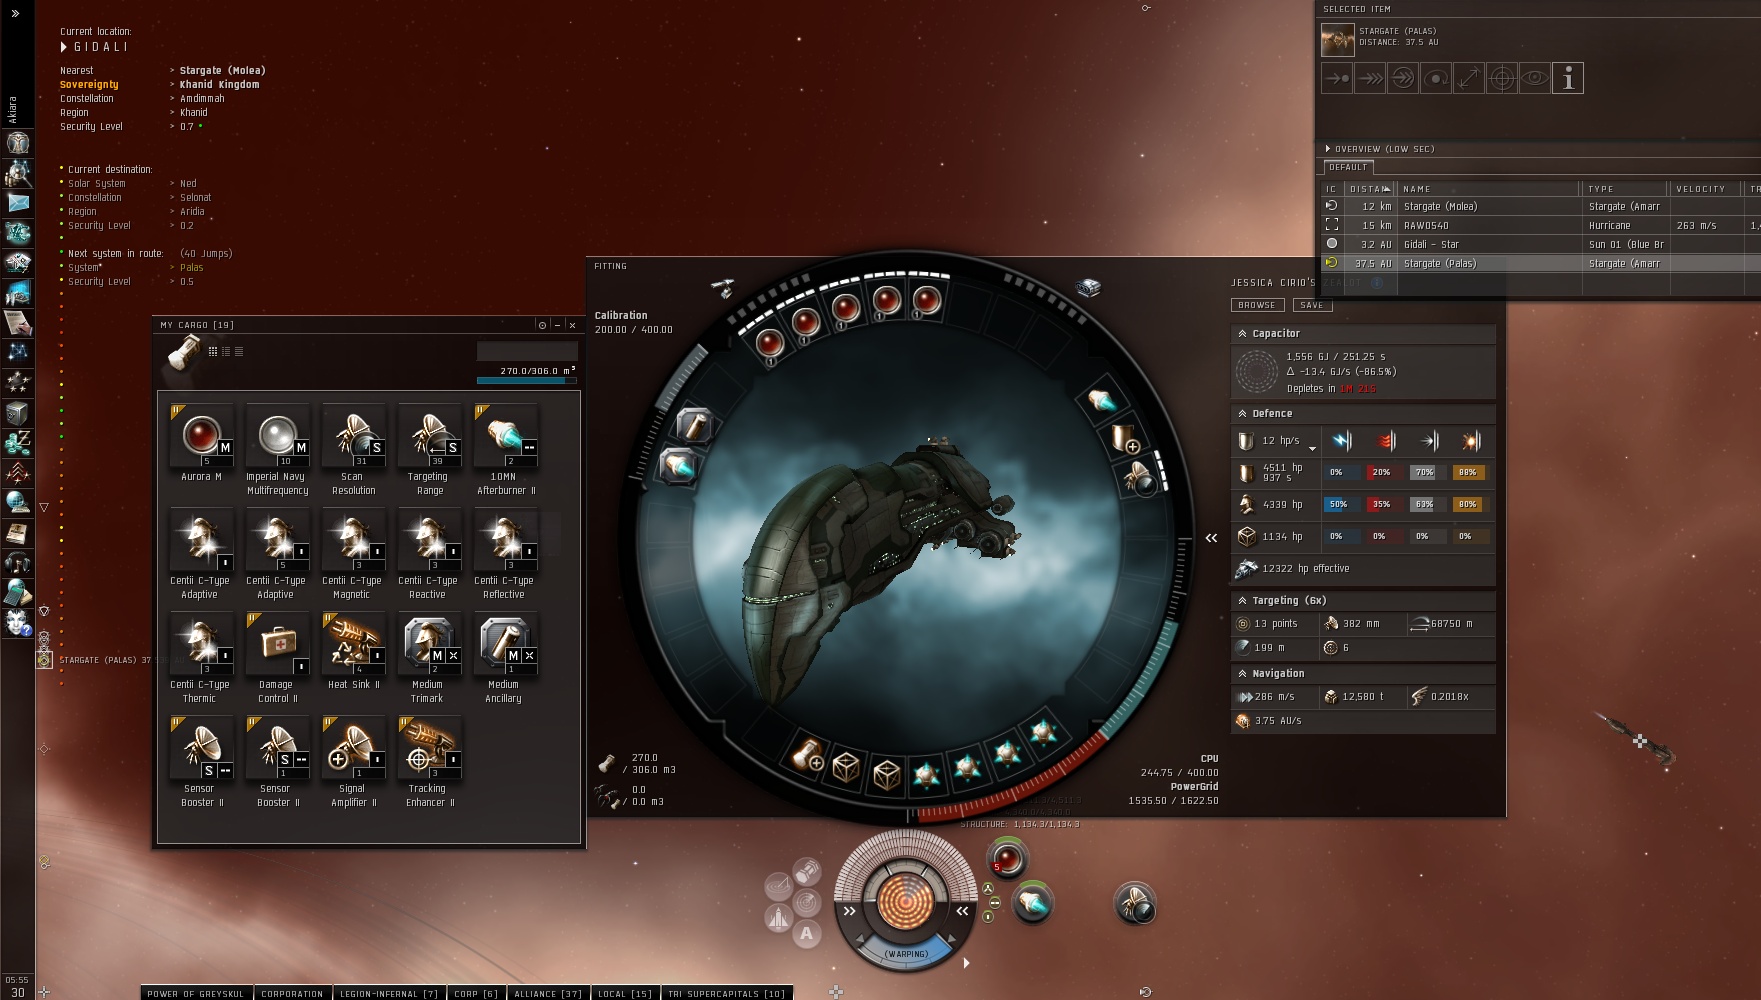Switch cargo window to details view mode
This screenshot has width=1761, height=1000.
tap(225, 351)
